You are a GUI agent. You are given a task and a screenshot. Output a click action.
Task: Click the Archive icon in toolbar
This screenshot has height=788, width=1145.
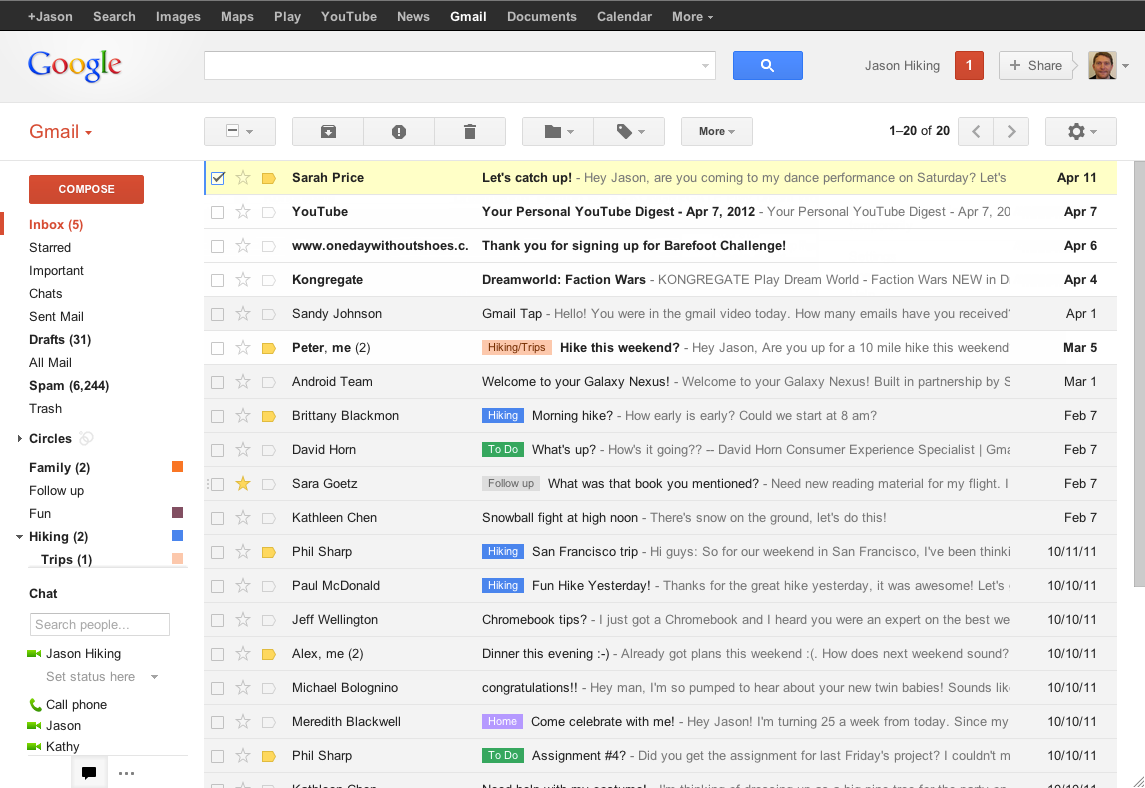[328, 131]
